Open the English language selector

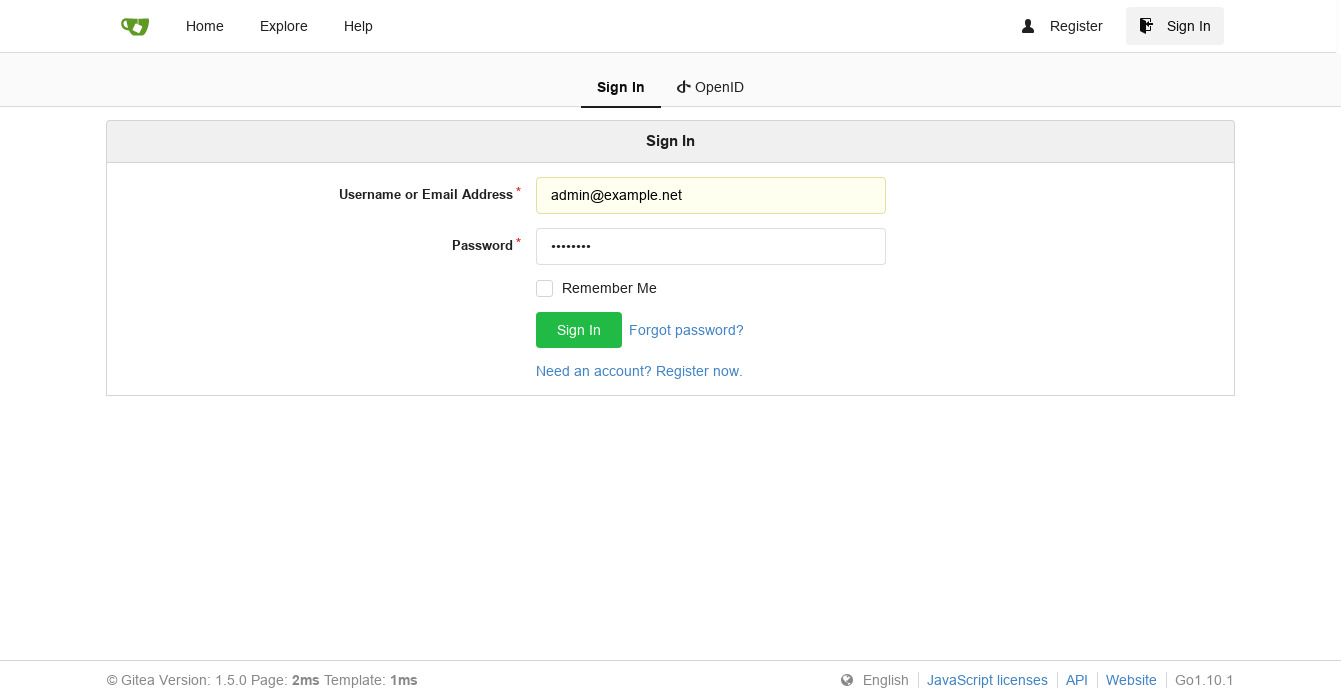coord(885,680)
